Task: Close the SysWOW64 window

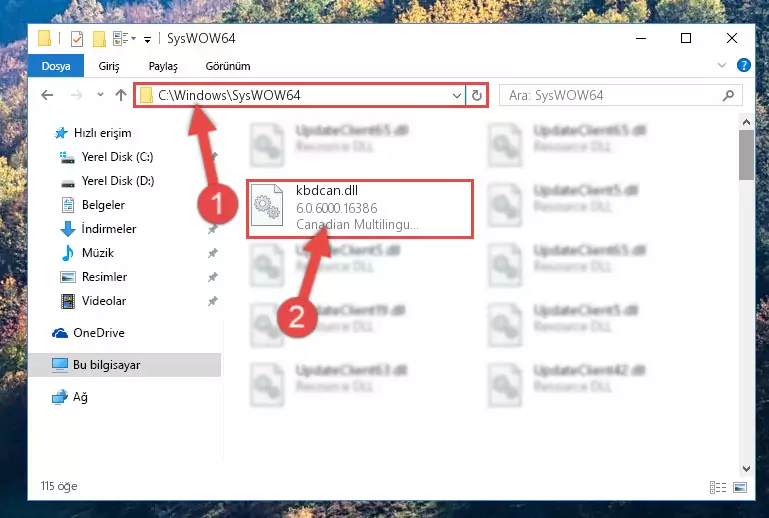Action: (x=732, y=38)
